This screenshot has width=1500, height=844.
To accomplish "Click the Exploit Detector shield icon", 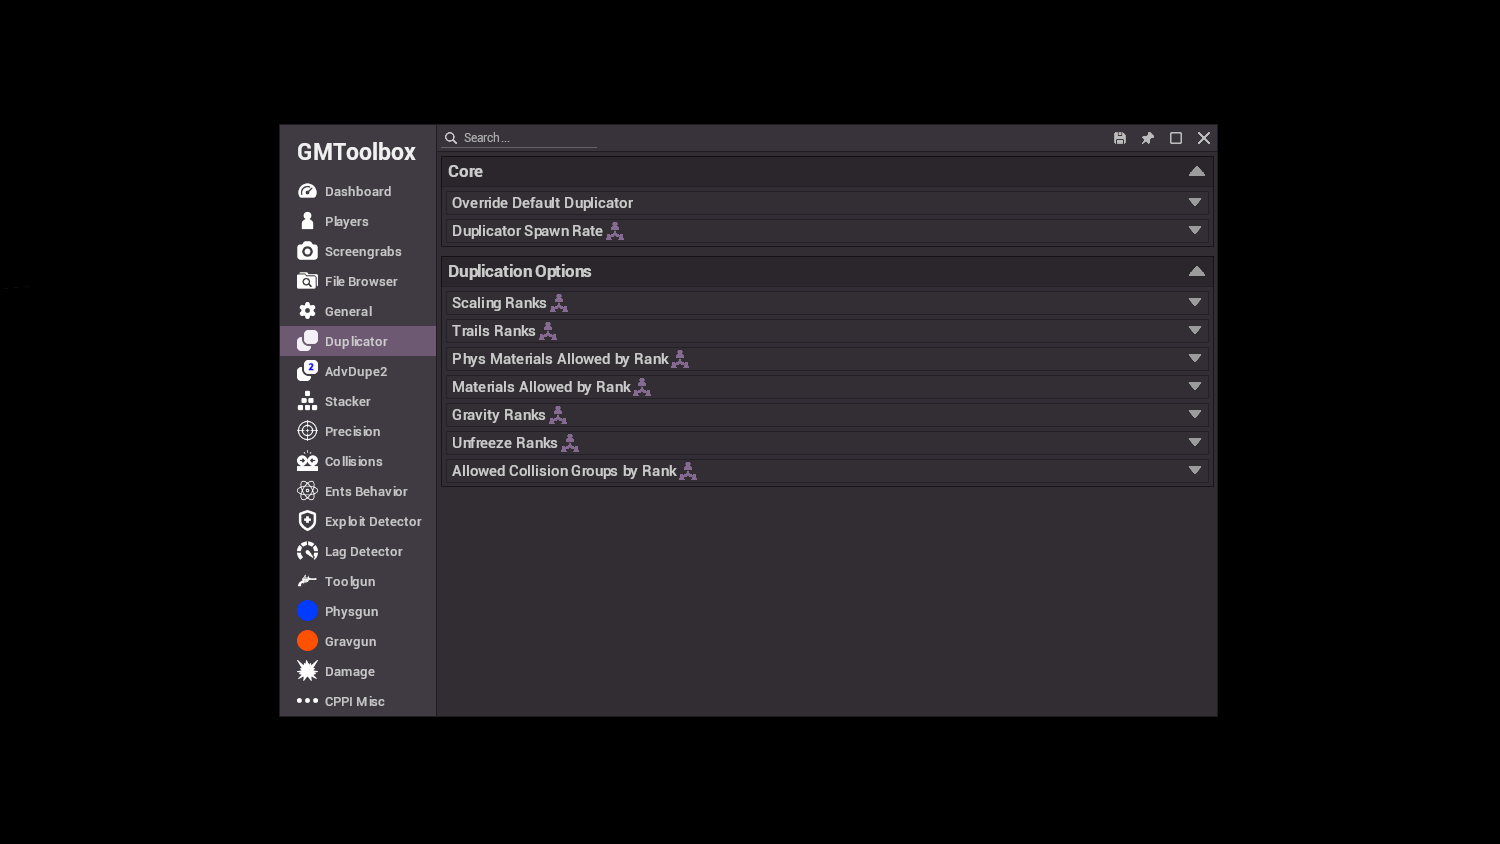I will point(307,521).
